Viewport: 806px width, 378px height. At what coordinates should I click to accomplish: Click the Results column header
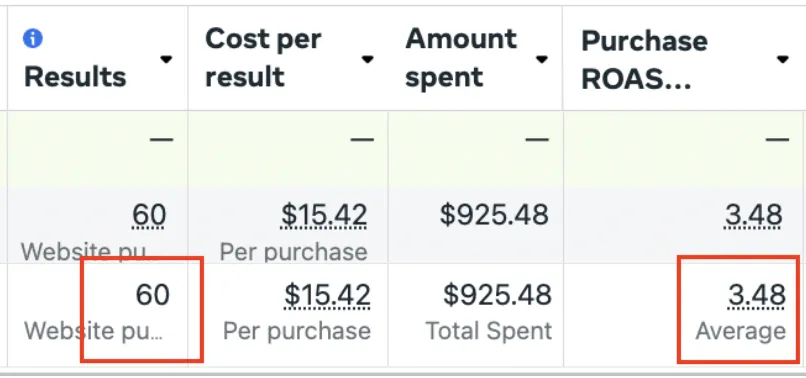[75, 78]
